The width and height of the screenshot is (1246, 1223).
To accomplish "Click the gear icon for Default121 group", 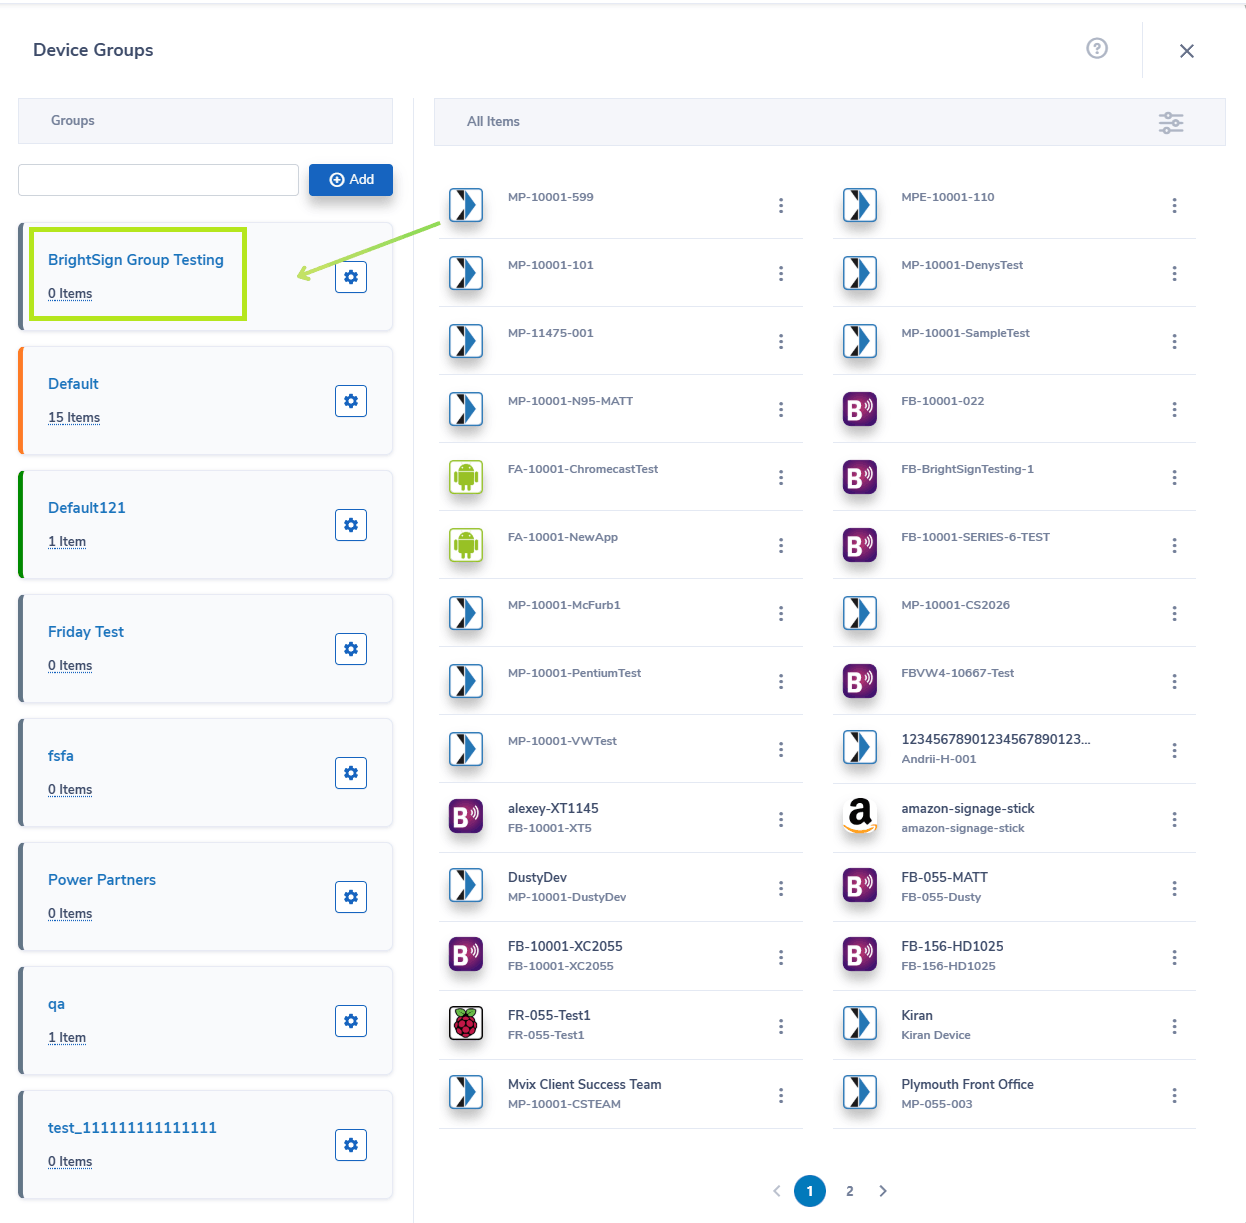I will click(351, 525).
